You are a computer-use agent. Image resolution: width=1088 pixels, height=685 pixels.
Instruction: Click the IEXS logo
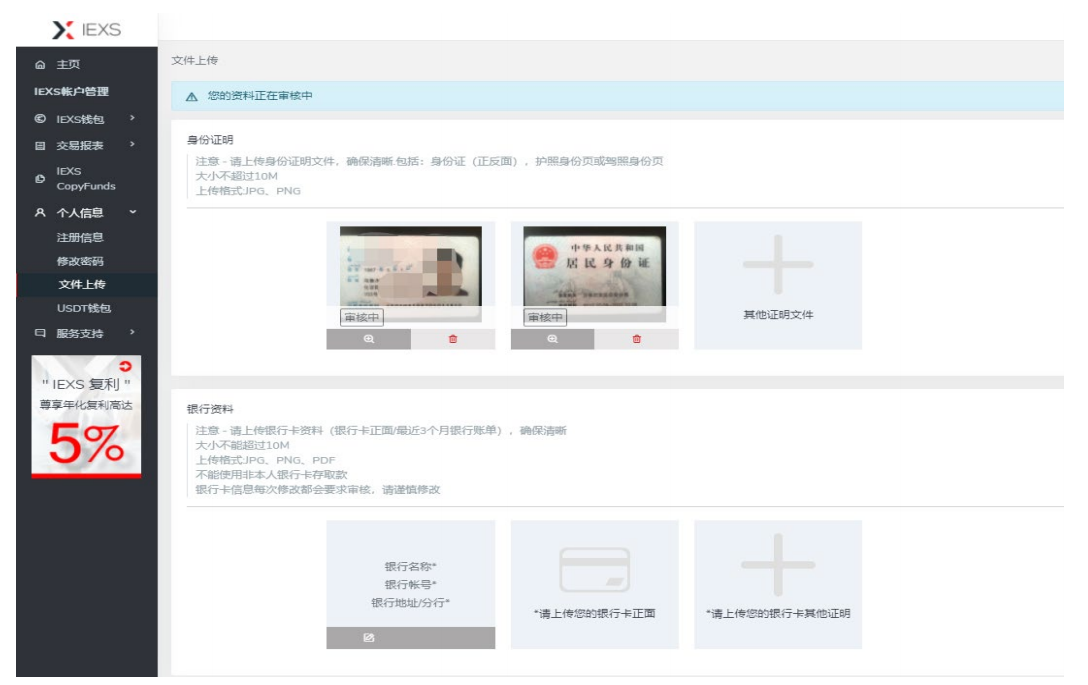click(86, 30)
